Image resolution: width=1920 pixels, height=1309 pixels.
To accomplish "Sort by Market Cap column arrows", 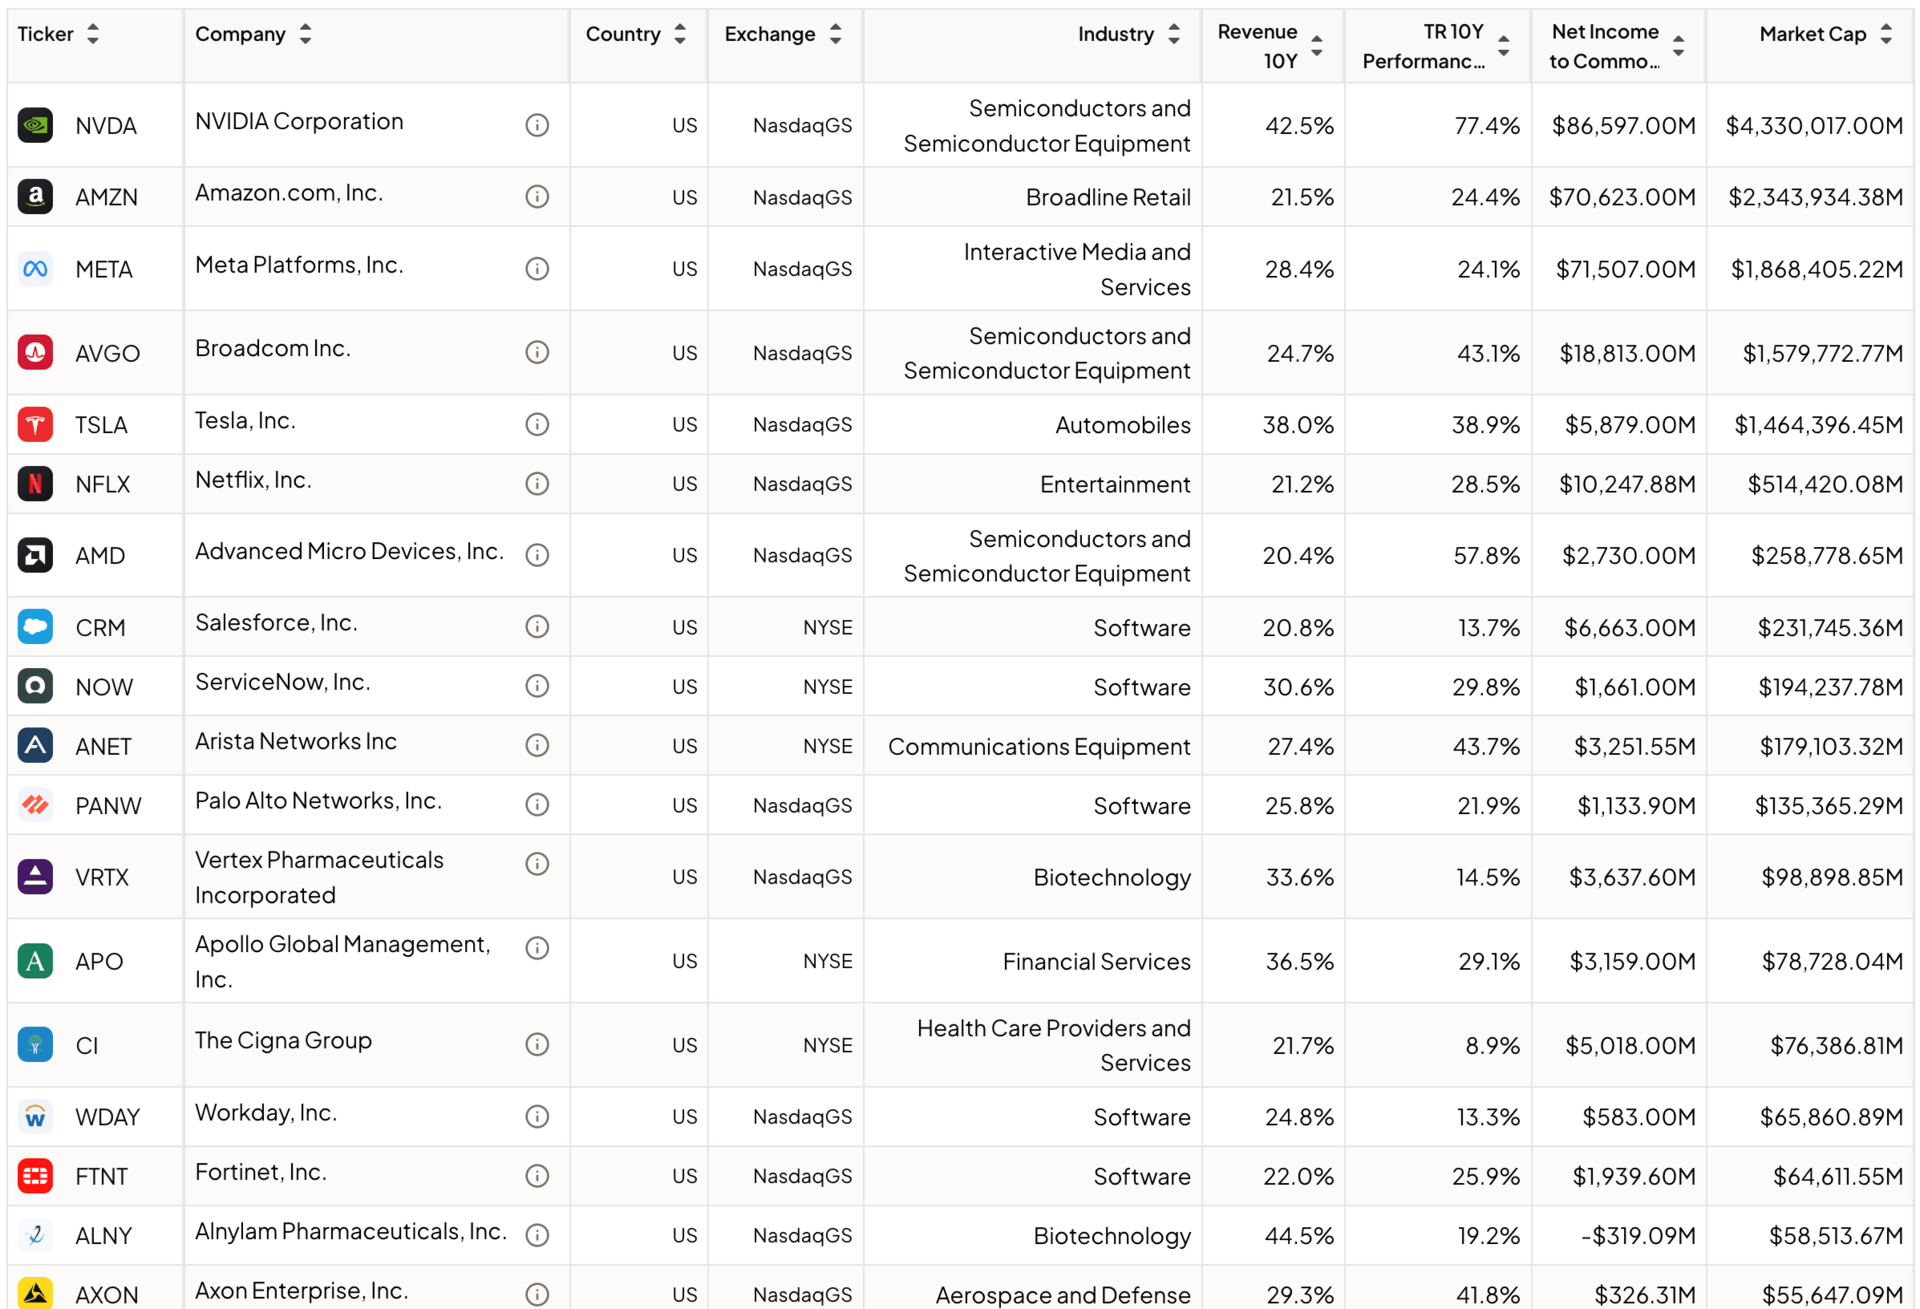I will [x=1886, y=34].
